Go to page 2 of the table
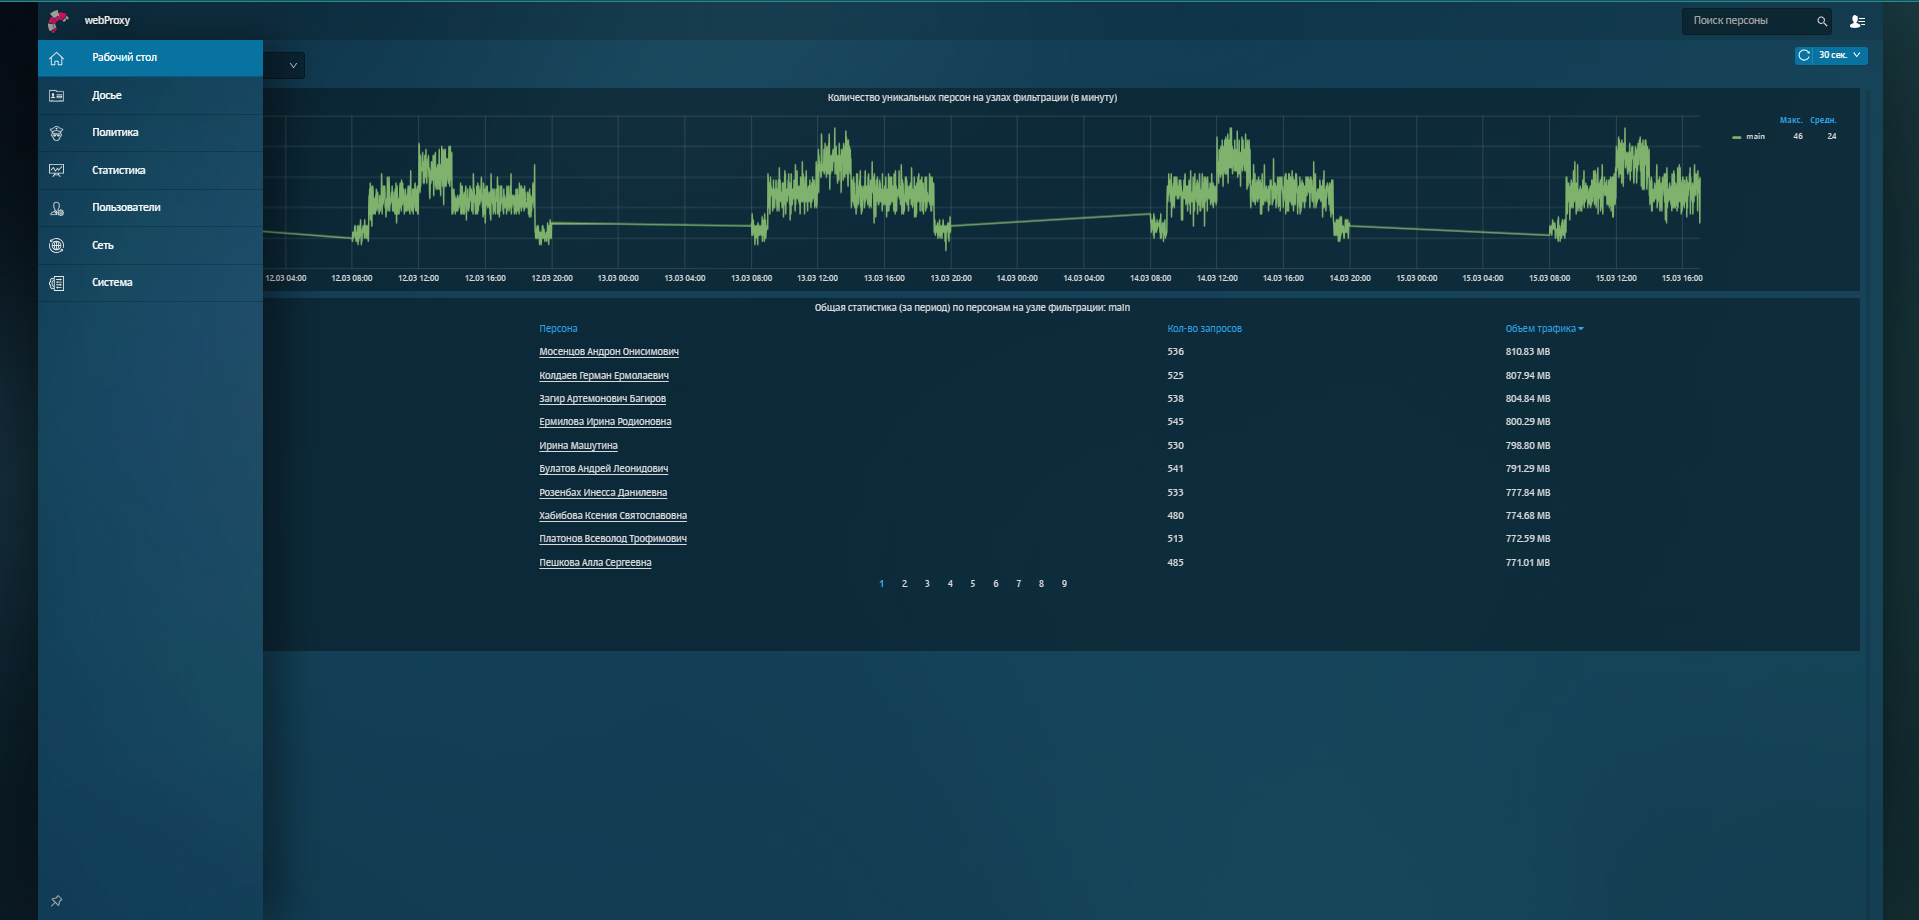1919x920 pixels. (x=904, y=584)
